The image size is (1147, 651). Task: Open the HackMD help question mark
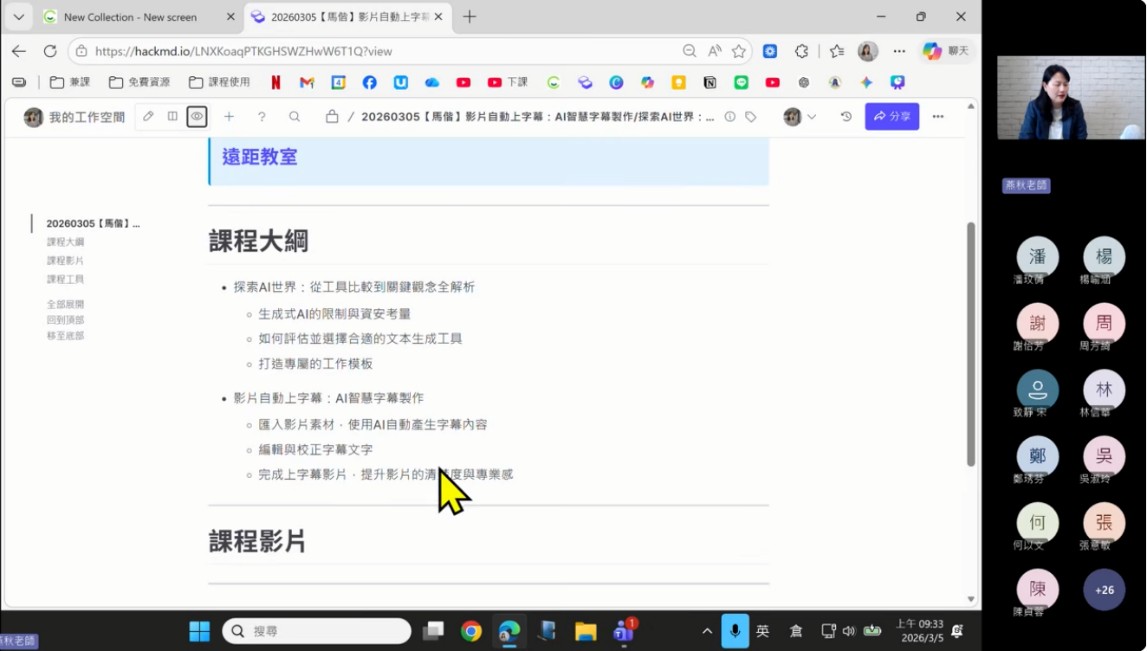[262, 117]
